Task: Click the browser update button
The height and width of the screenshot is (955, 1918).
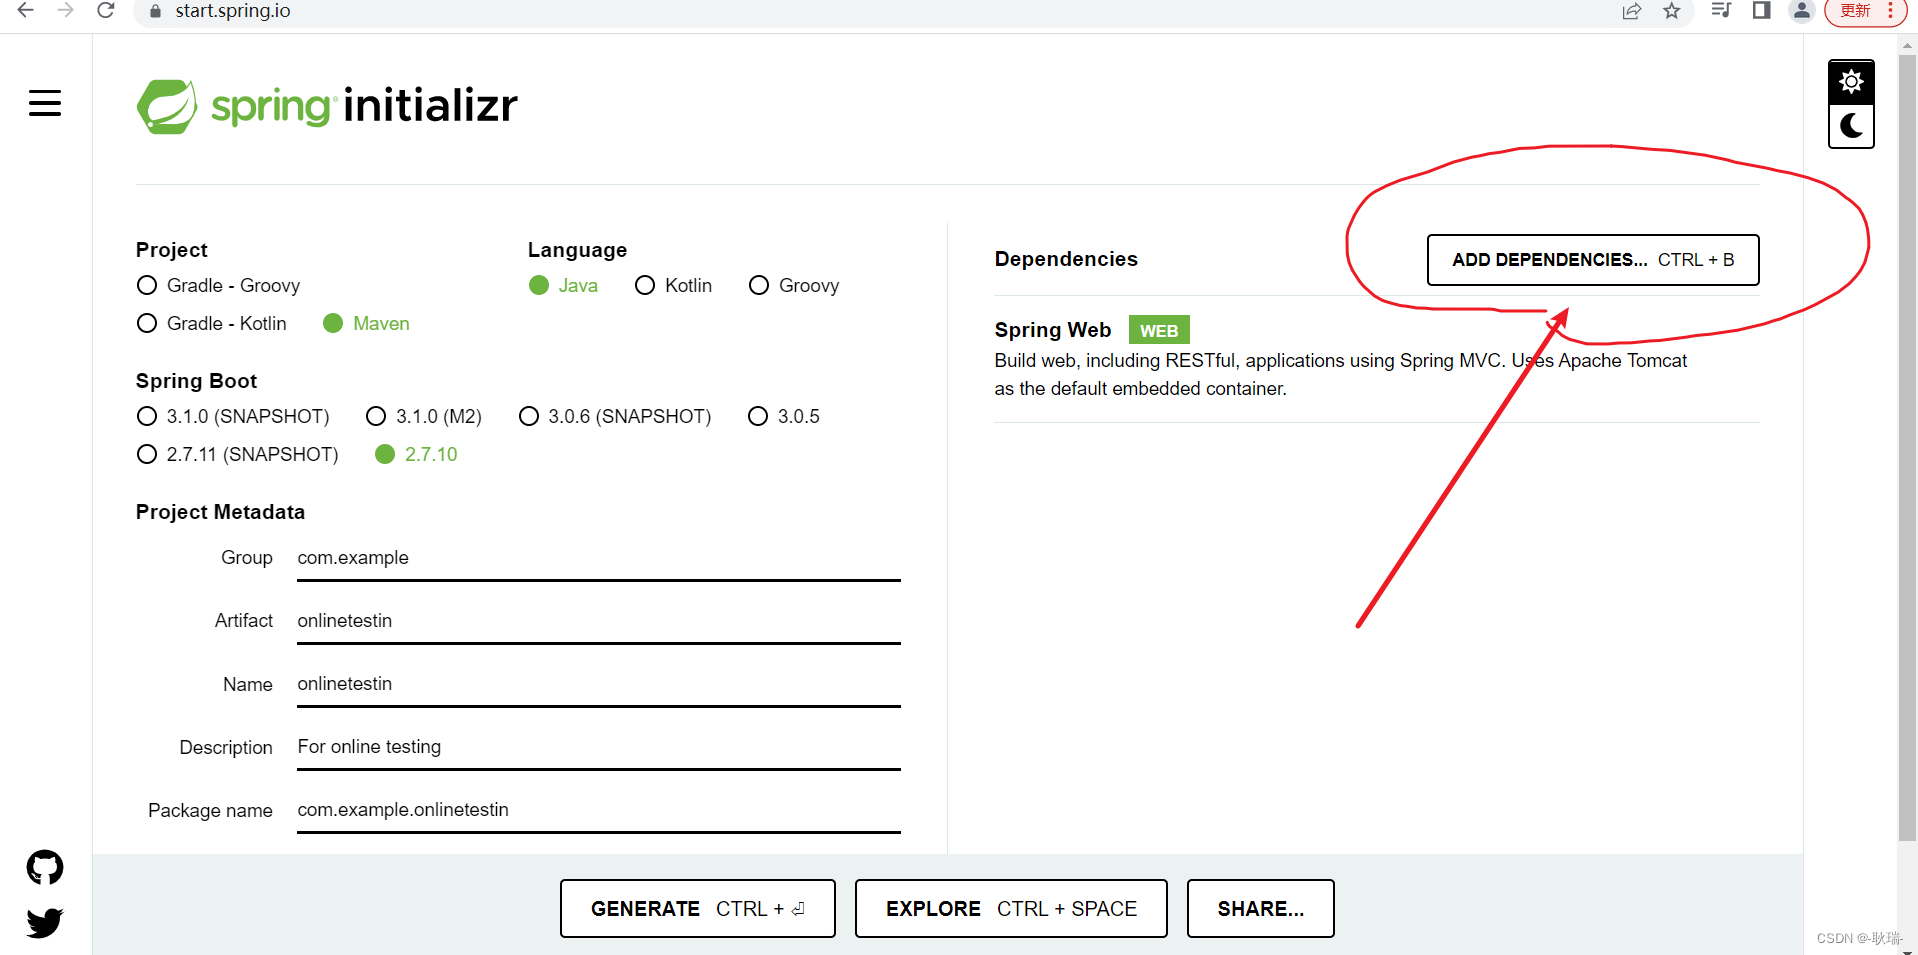Action: [1865, 11]
